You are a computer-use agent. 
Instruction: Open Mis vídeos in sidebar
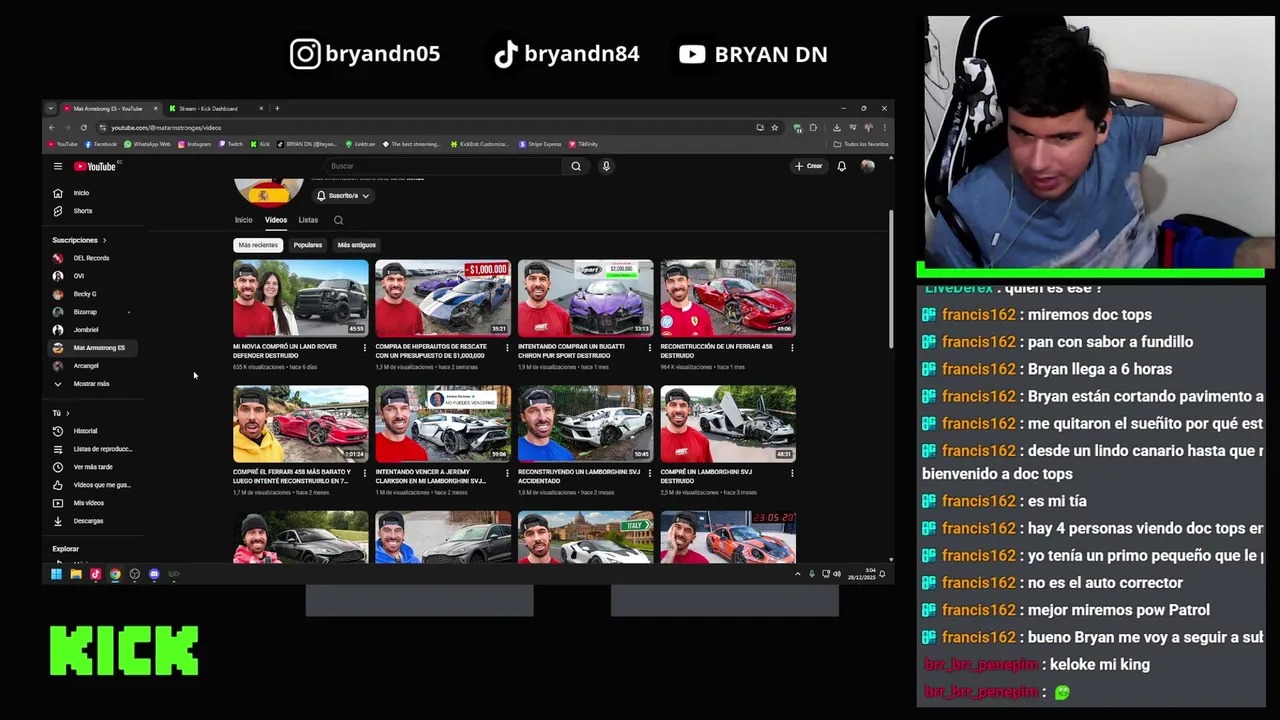tap(88, 503)
